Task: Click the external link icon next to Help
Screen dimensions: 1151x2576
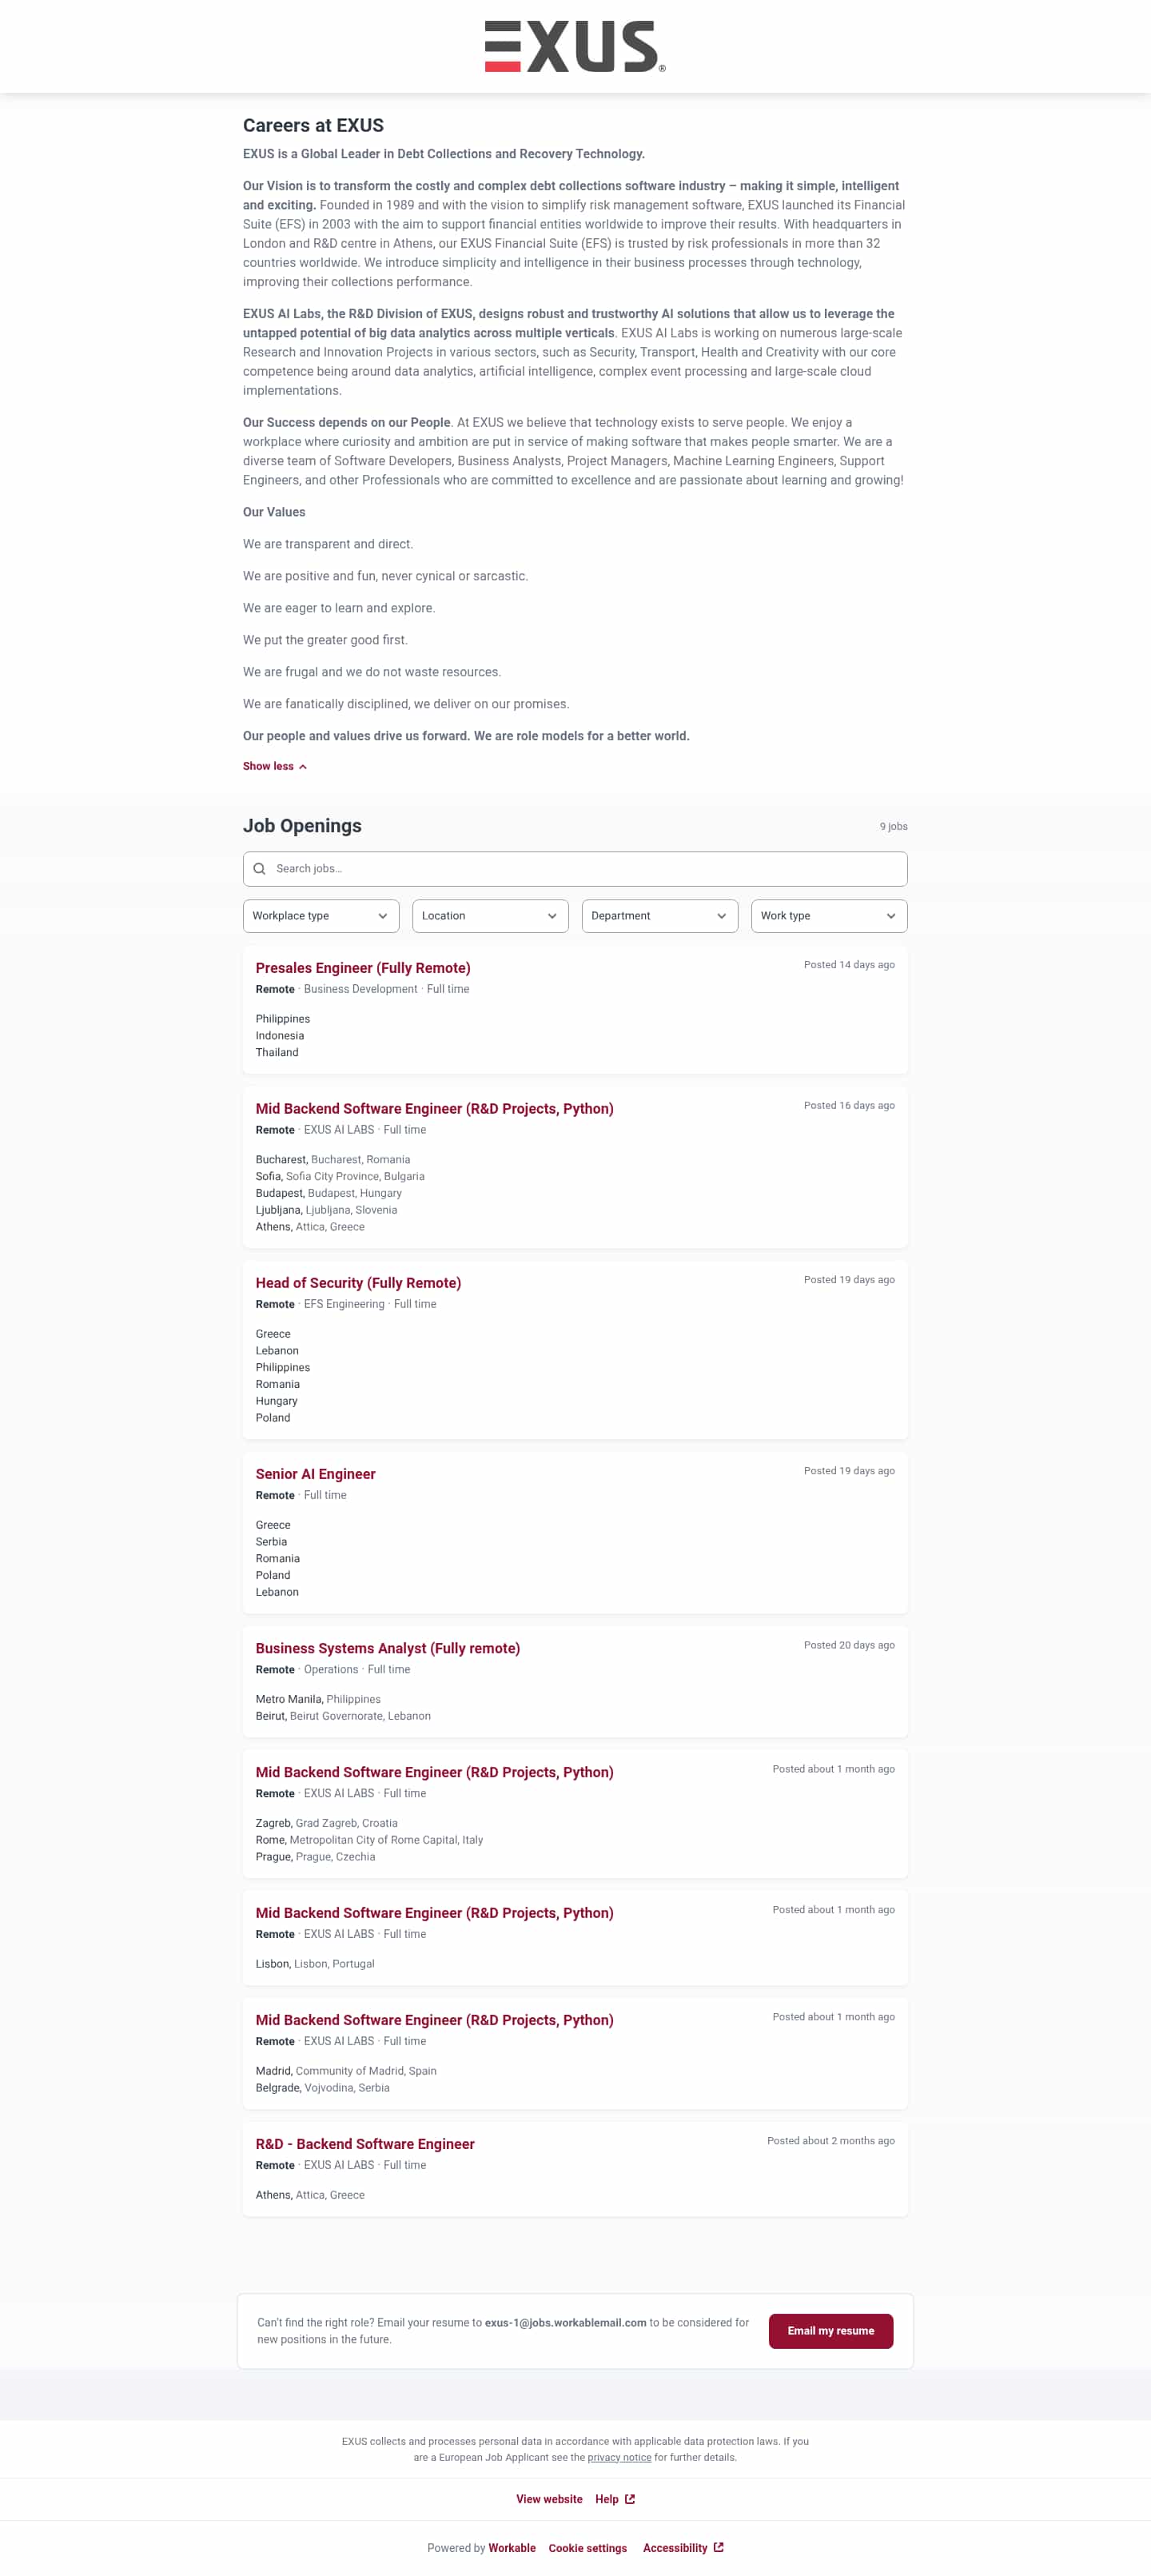Action: [631, 2499]
